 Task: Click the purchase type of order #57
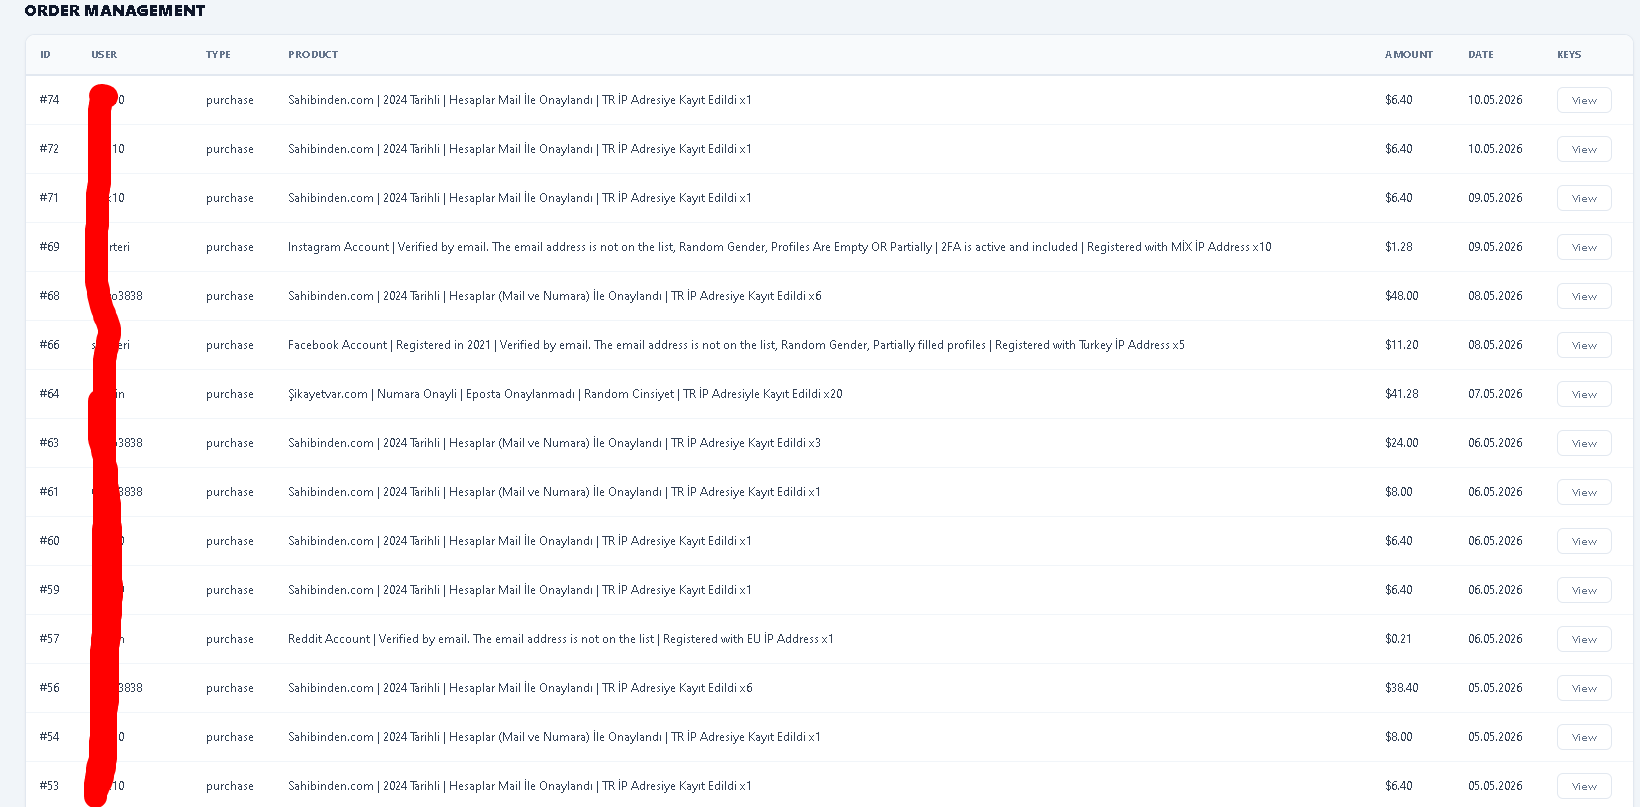[230, 639]
